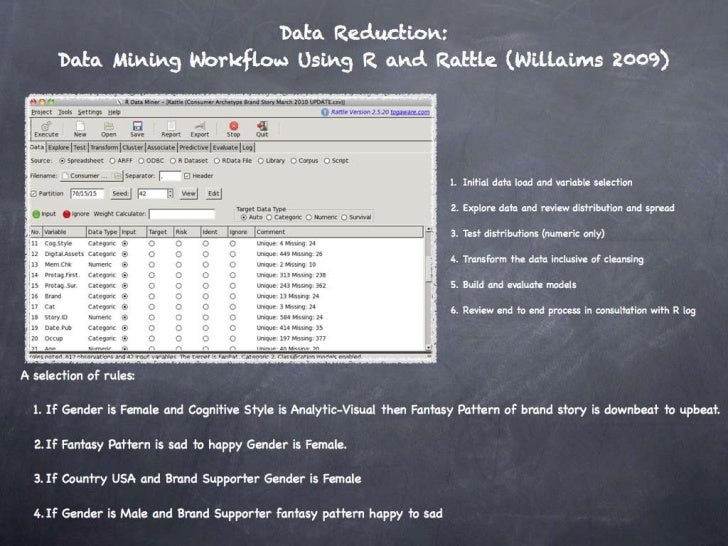Click the Separator input field

click(x=170, y=176)
